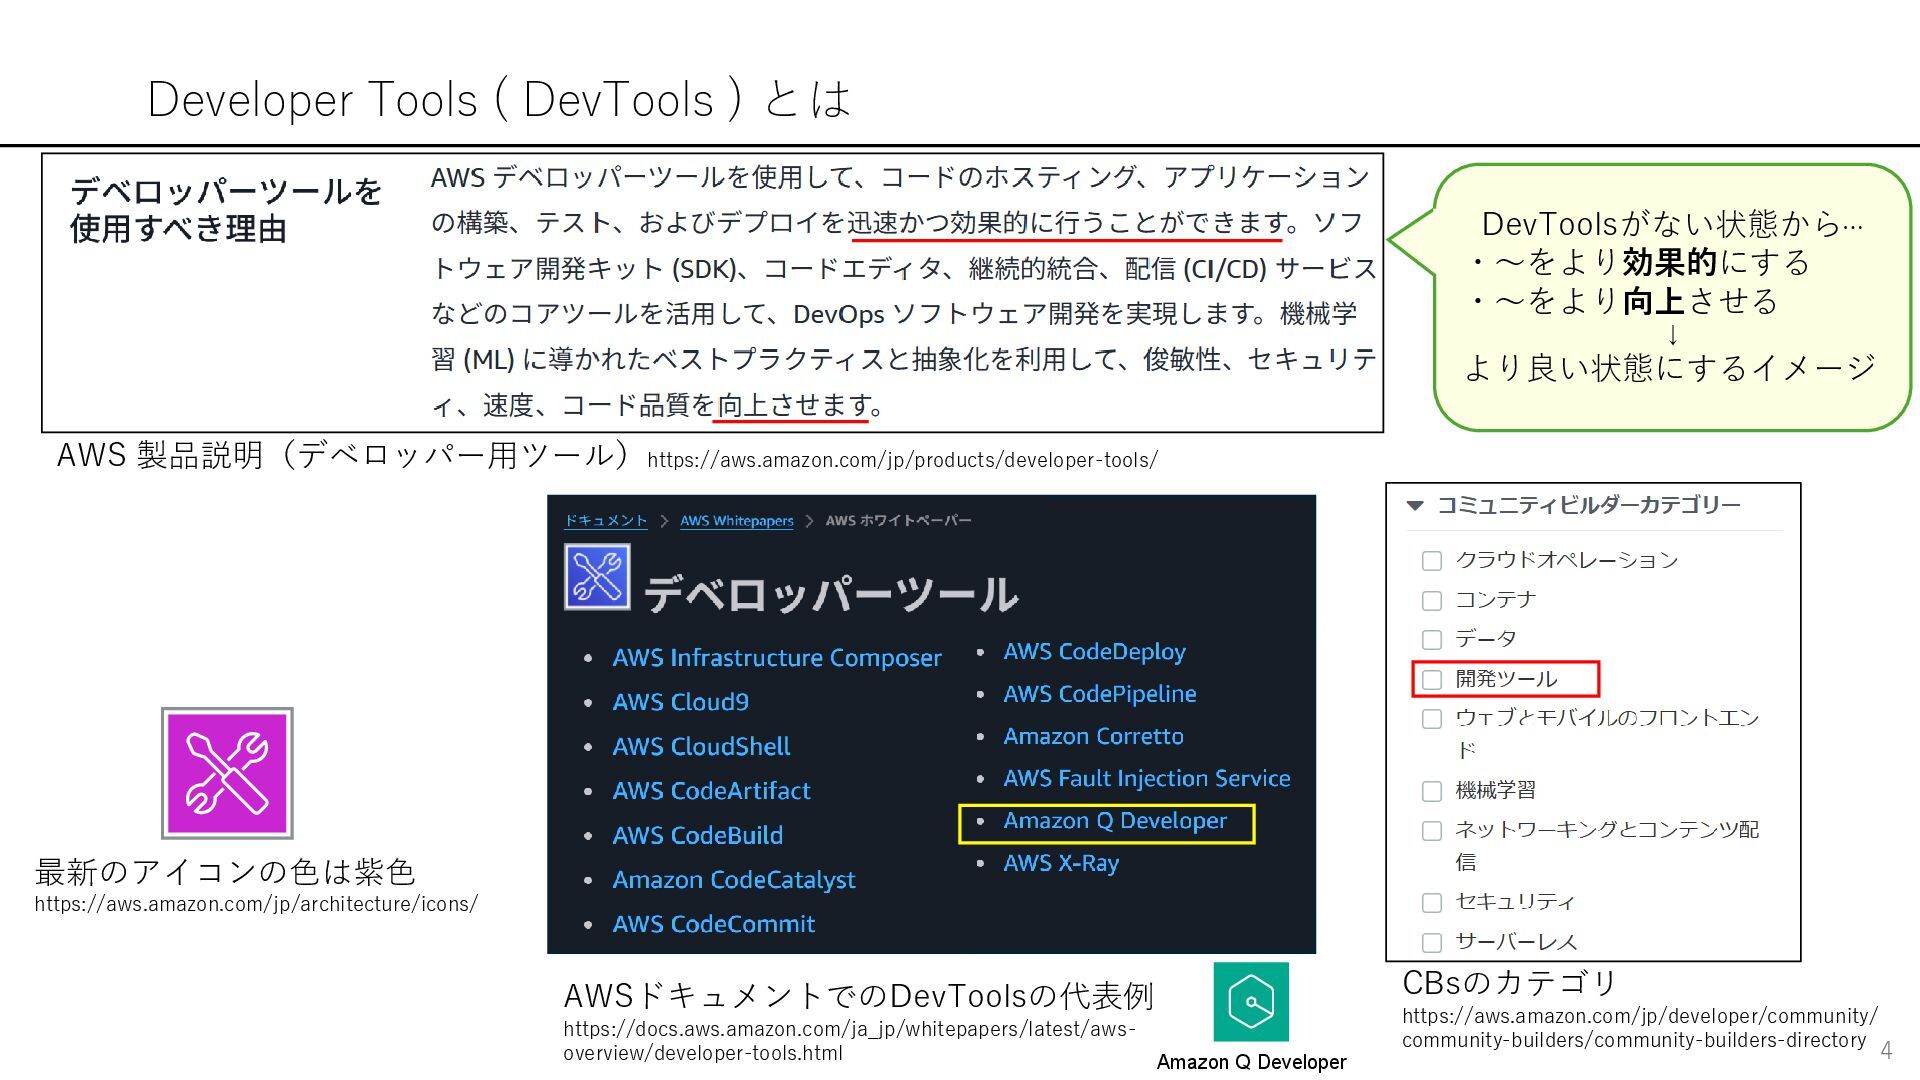Click the AWSドキュメントでのDevToolsの代表例 caption
The height and width of the screenshot is (1080, 1920).
tap(858, 996)
